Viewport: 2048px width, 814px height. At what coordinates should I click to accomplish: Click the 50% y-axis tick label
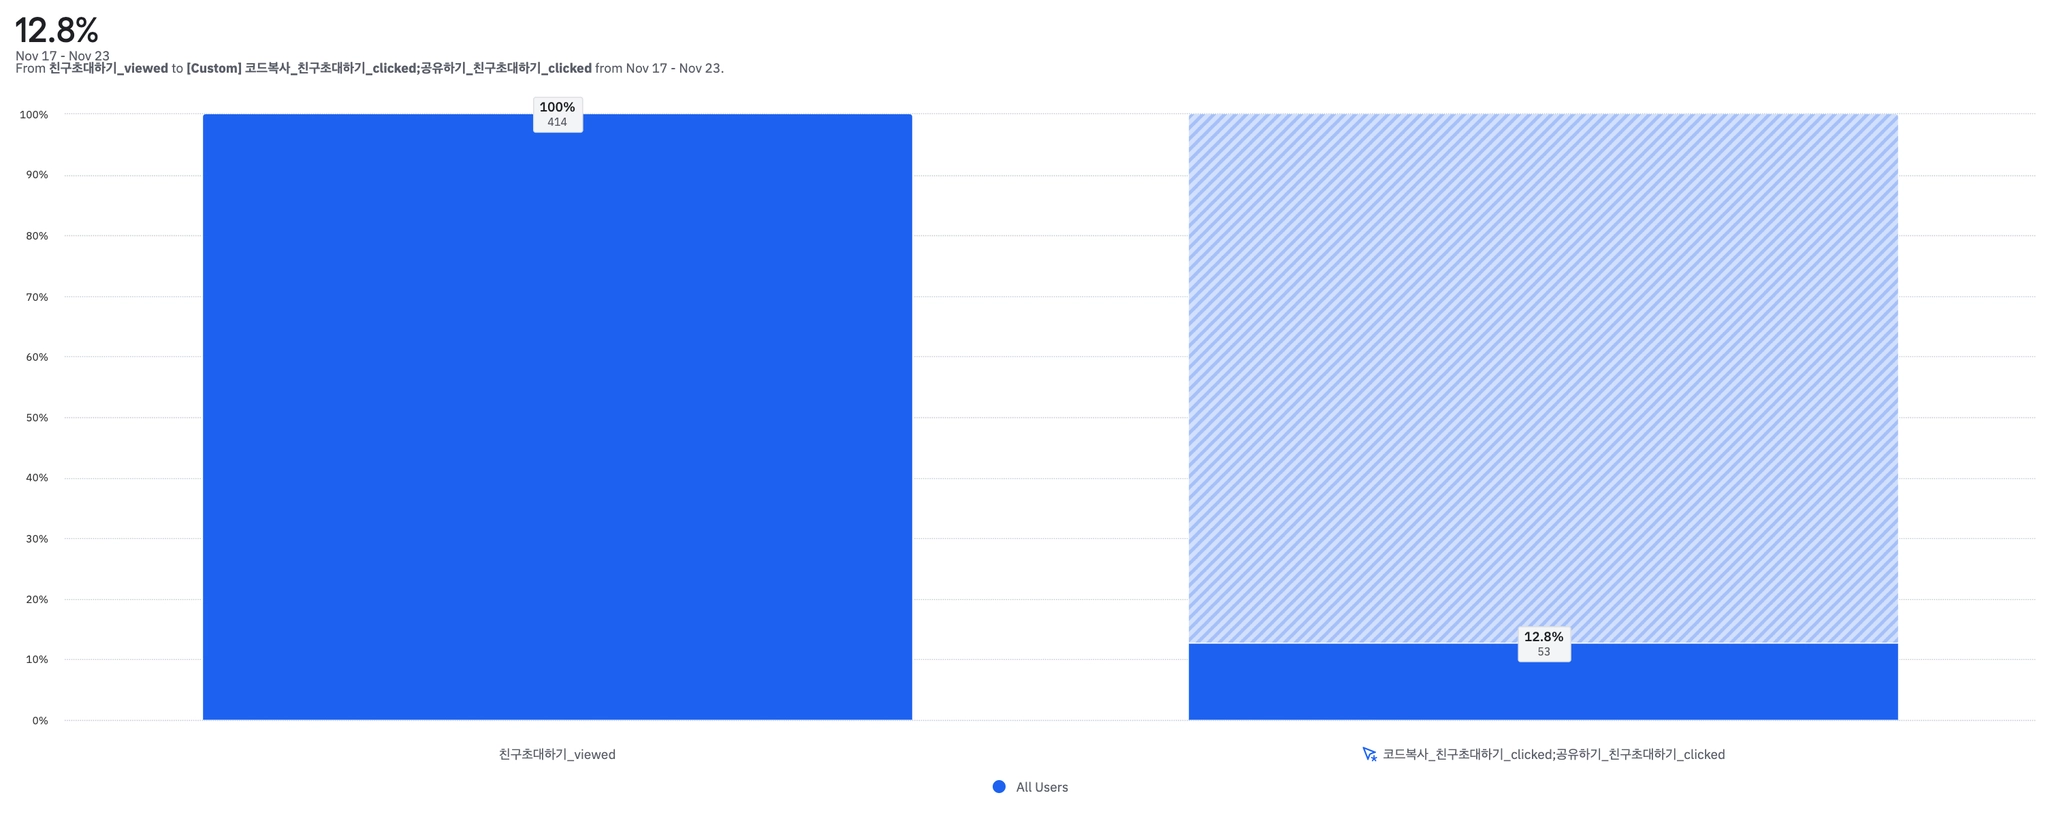37,418
